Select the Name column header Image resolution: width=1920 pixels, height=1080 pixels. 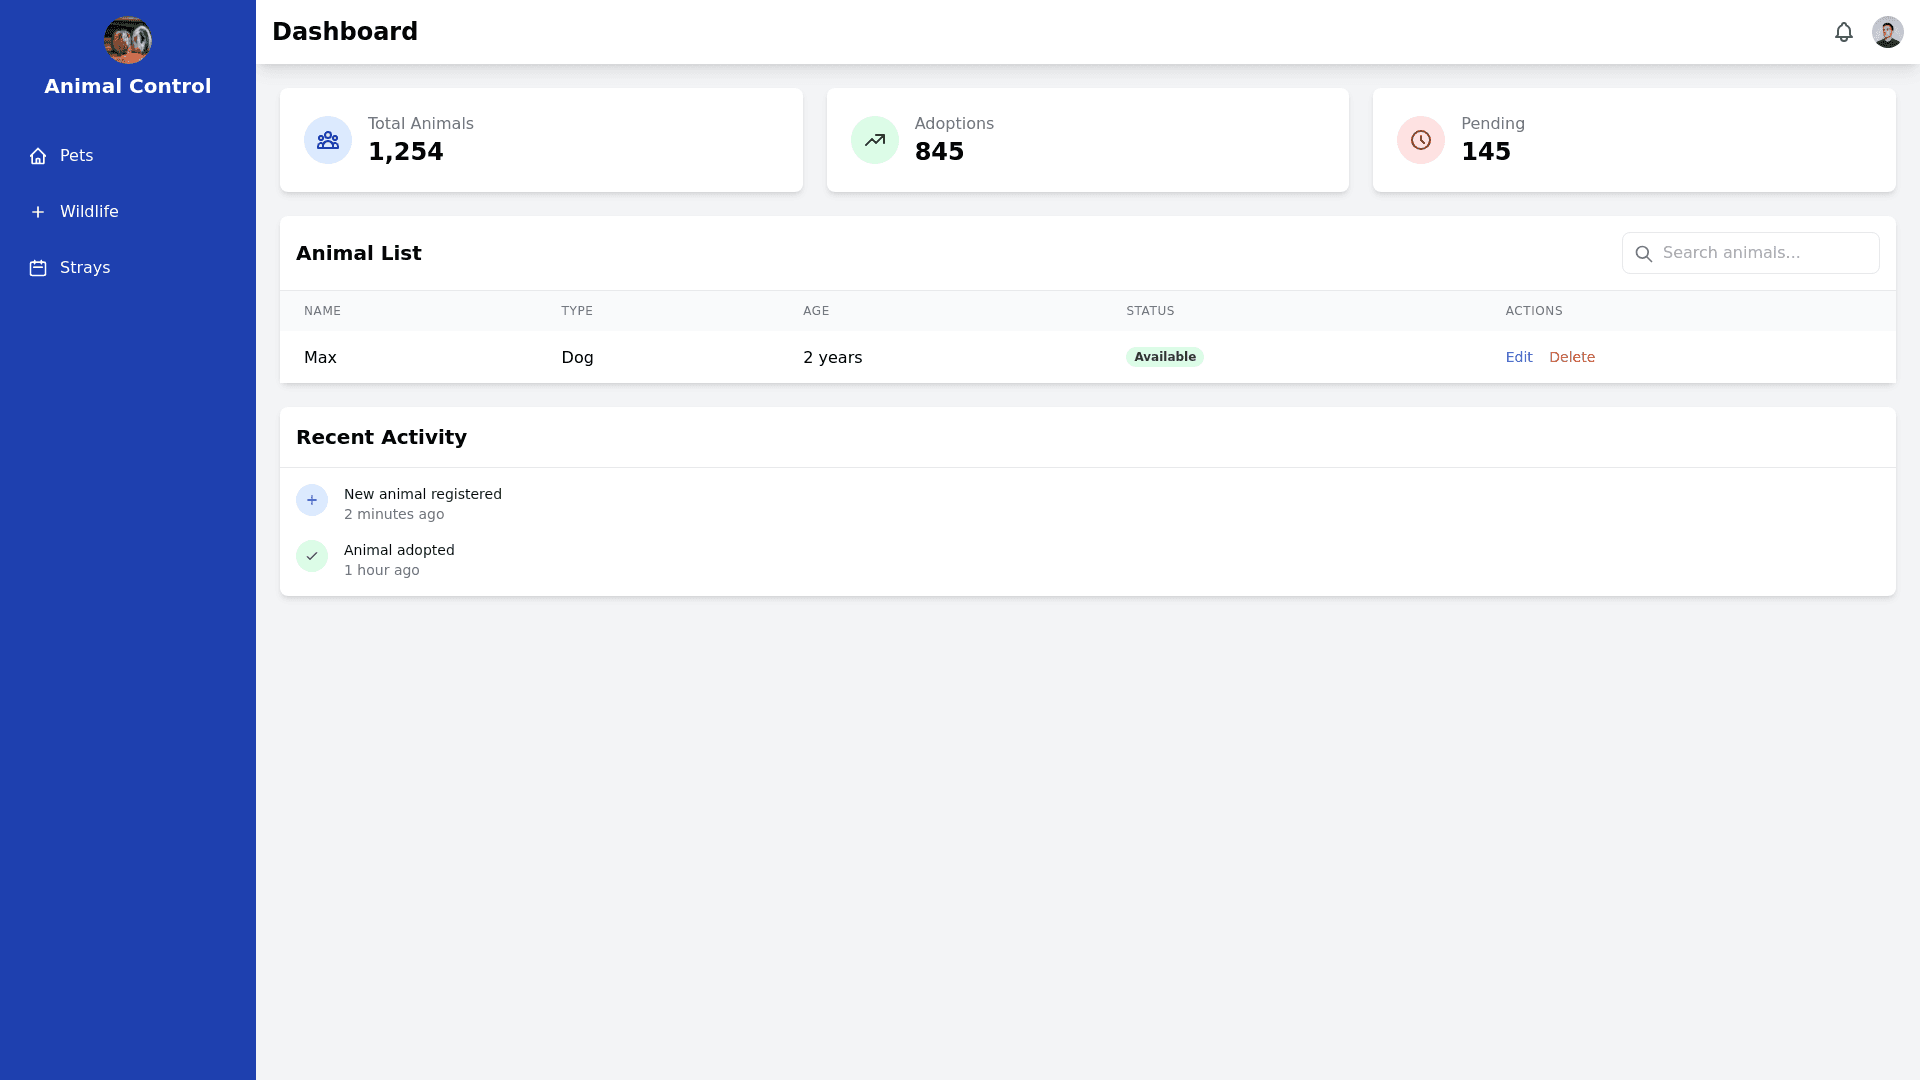[322, 311]
